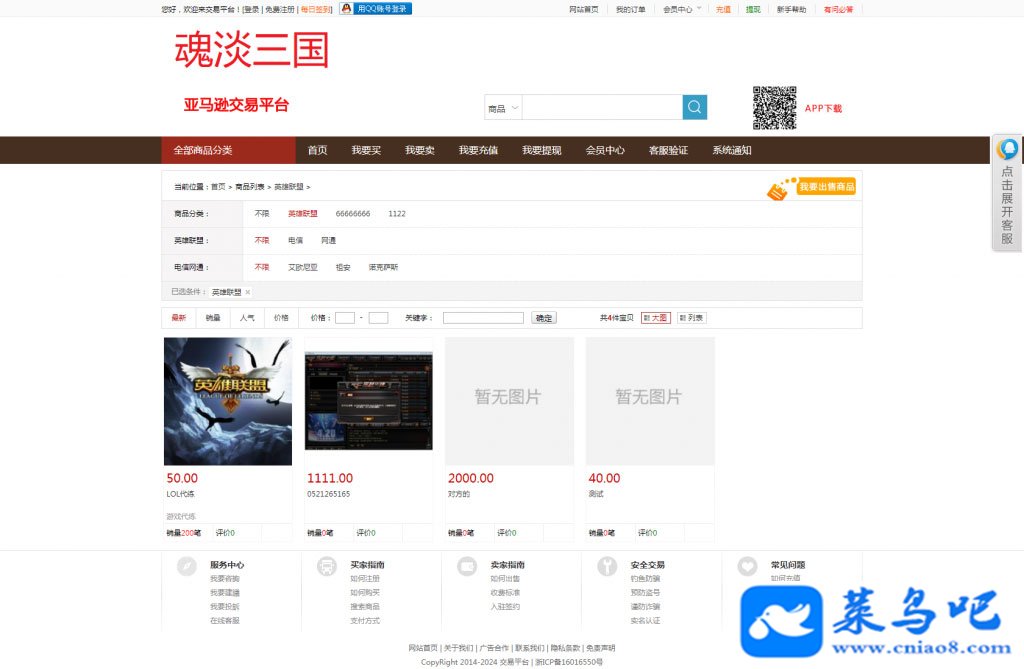
Task: Open 我要提现 in the navigation bar
Action: coord(541,150)
